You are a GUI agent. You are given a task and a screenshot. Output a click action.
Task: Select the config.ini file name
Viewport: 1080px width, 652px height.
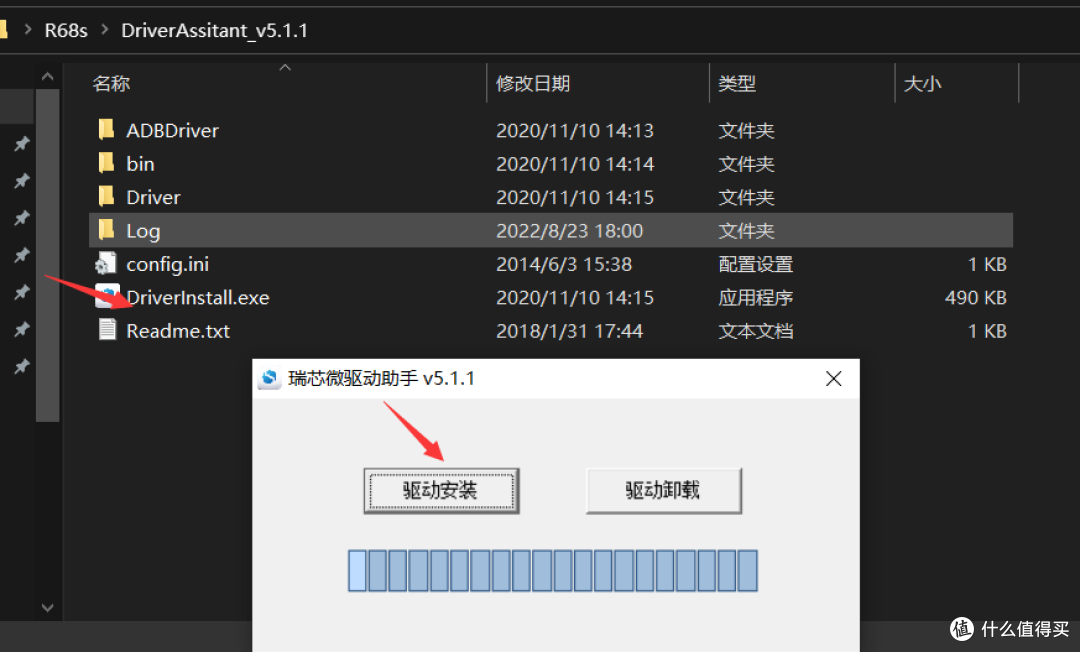coord(167,264)
